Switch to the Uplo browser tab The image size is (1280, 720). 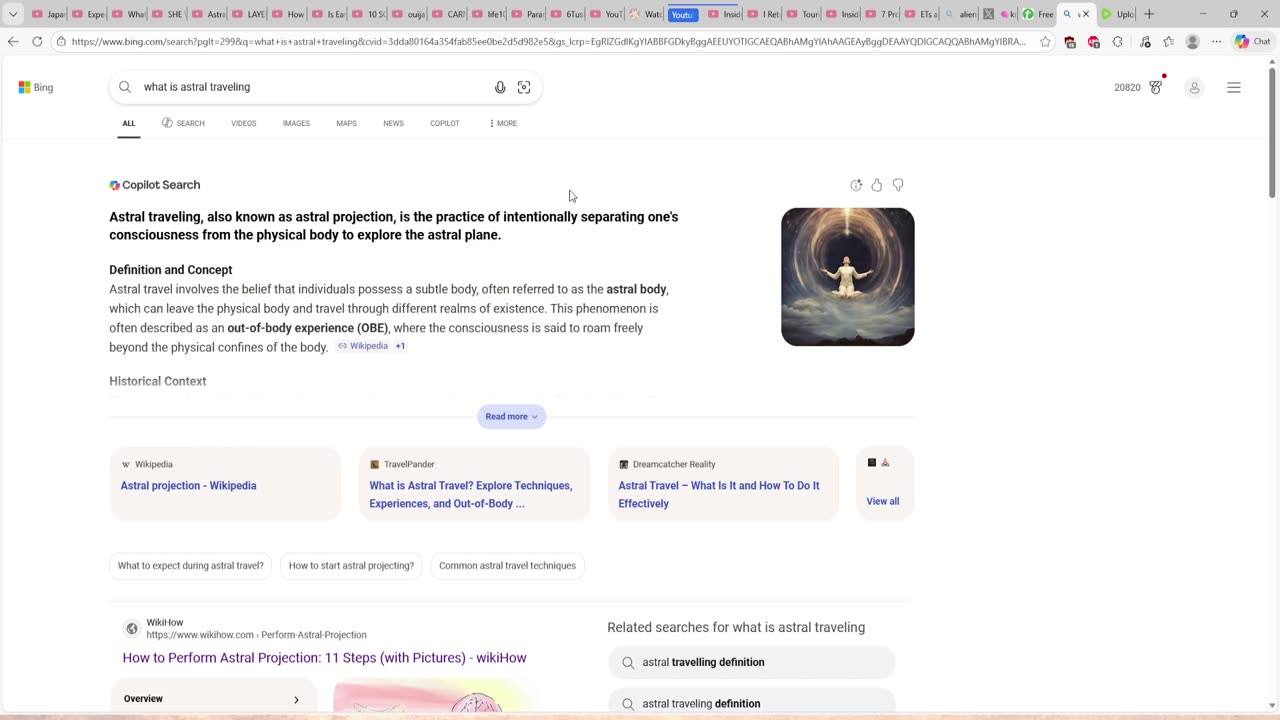tap(1117, 14)
